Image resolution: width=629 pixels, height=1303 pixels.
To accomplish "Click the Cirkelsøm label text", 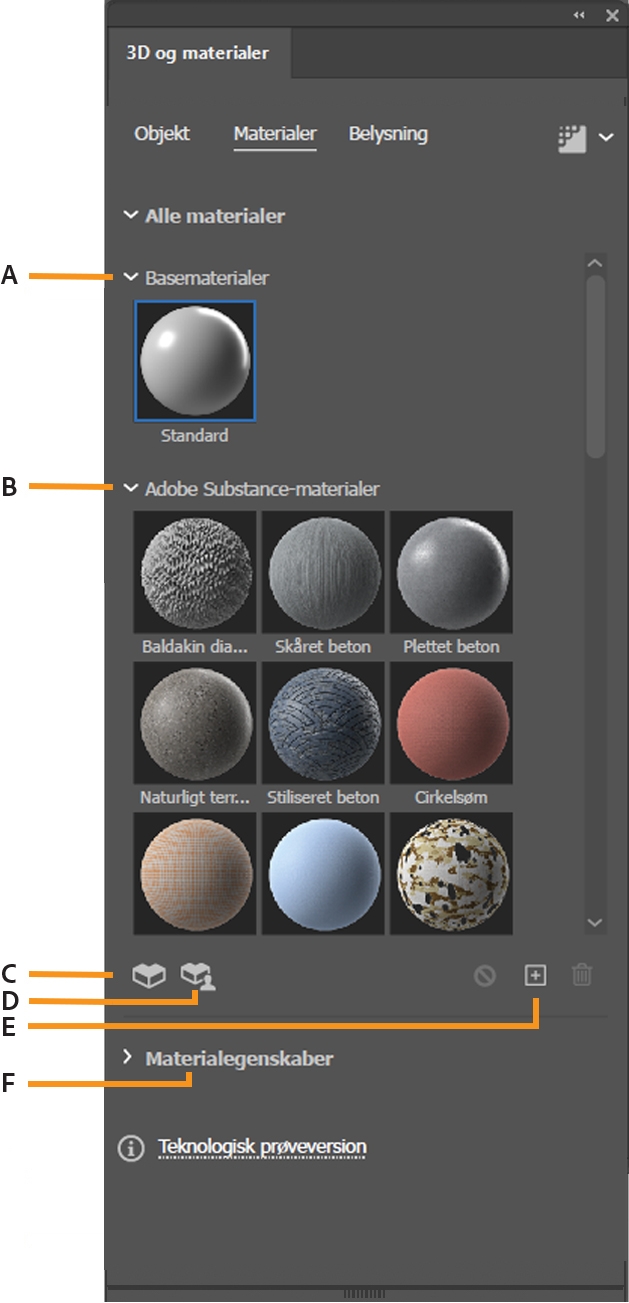I will 451,797.
